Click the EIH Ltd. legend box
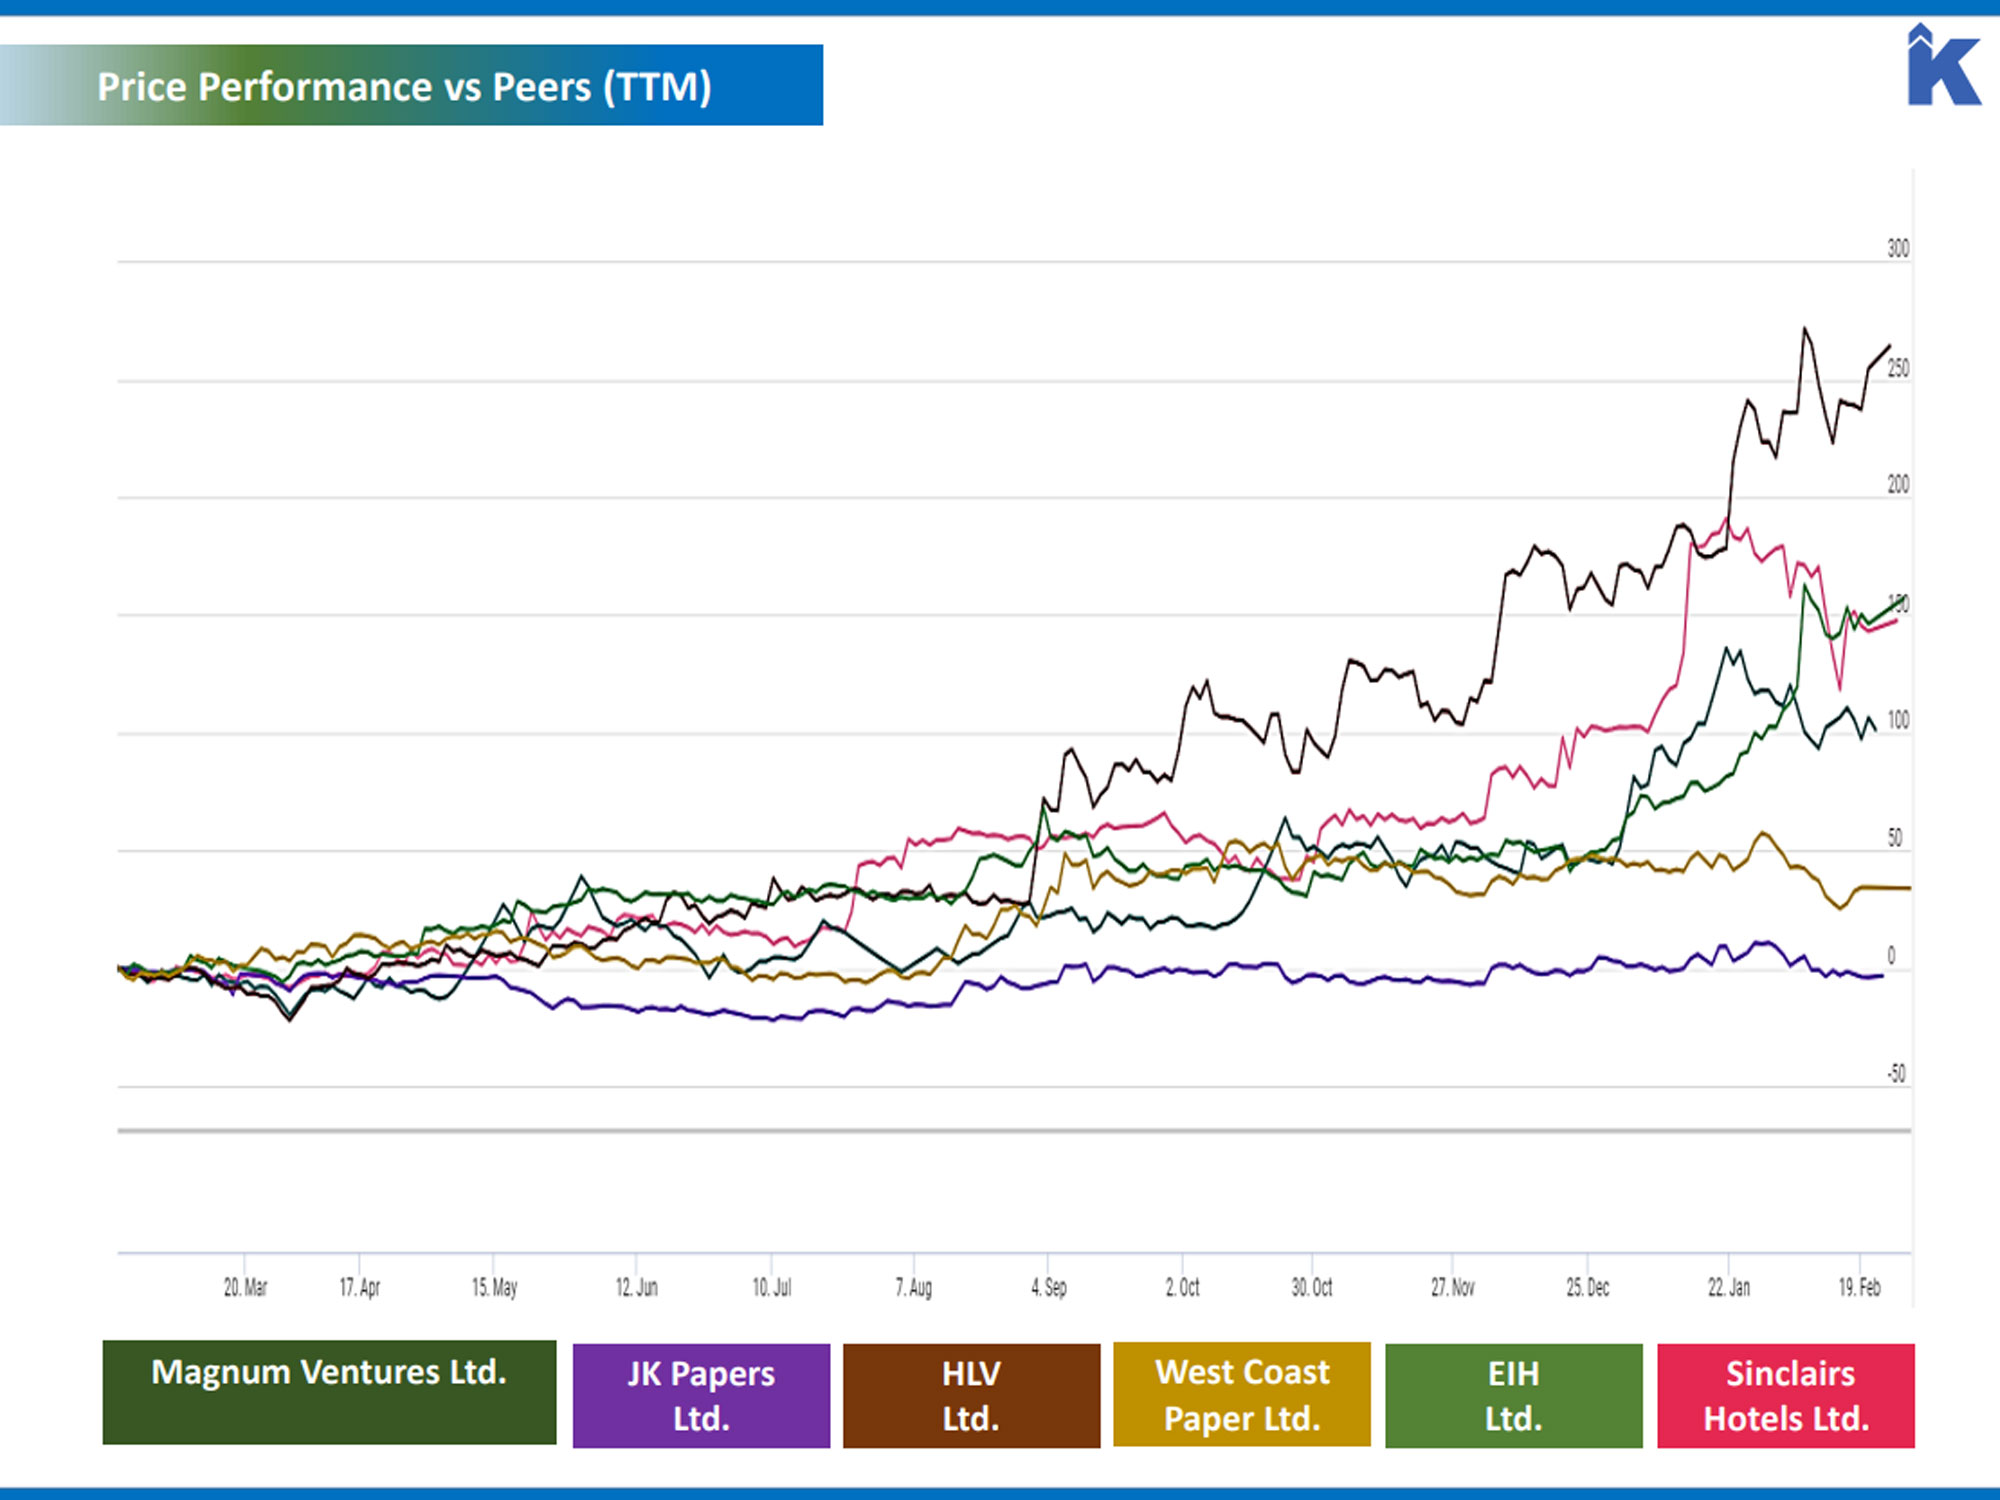 tap(1513, 1395)
